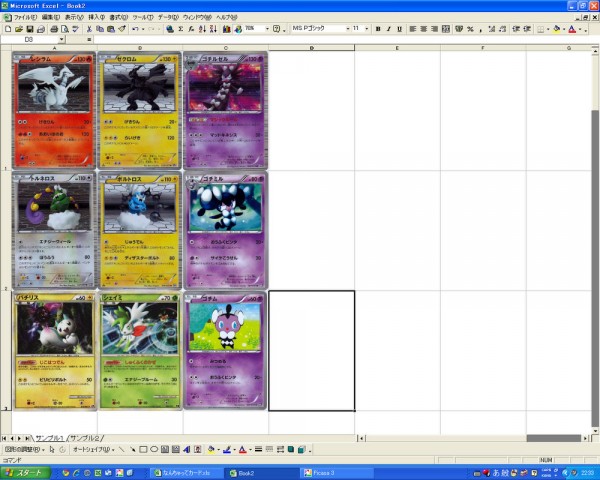Open the undo history dropdown arrow
The width and height of the screenshot is (600, 480).
click(143, 29)
